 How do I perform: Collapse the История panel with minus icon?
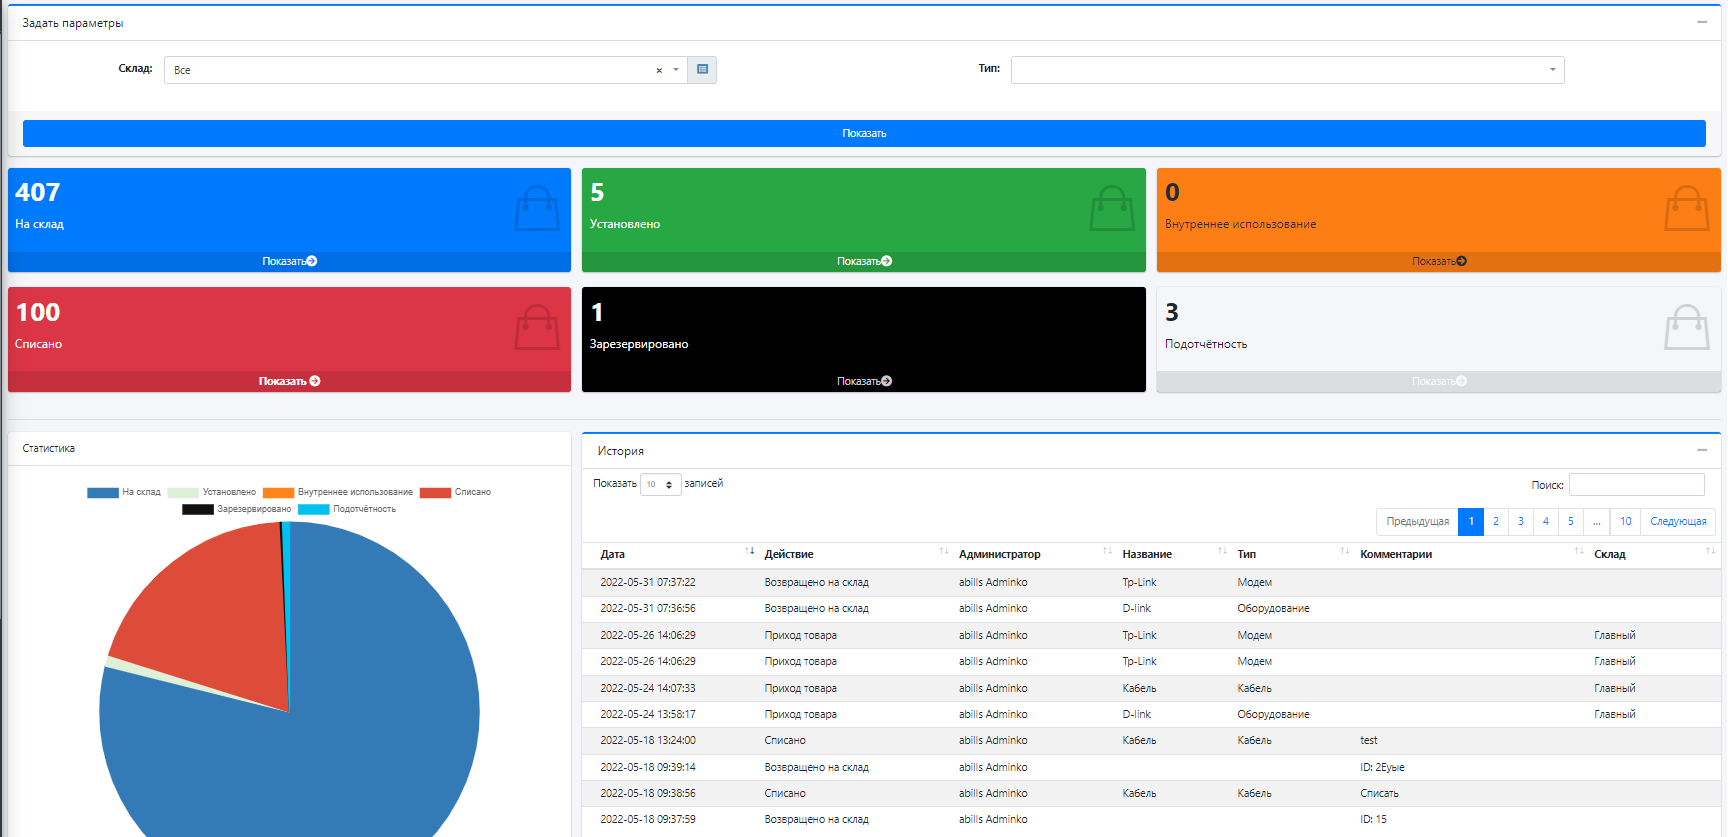[1701, 451]
